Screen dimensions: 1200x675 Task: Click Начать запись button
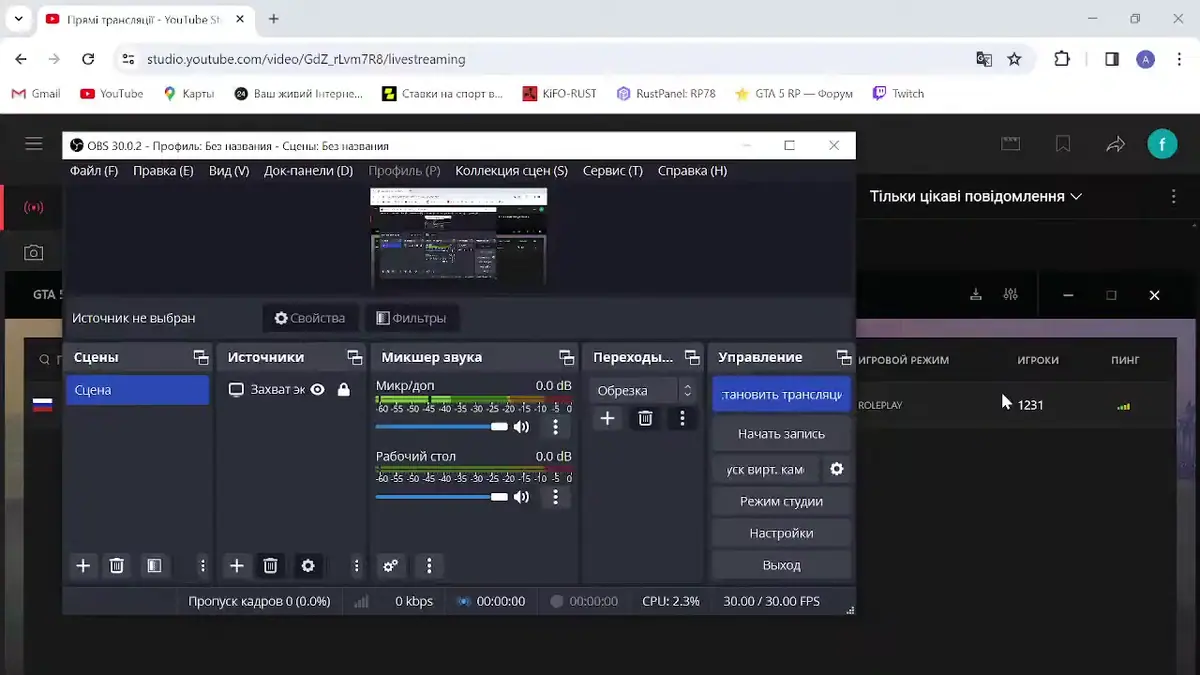781,434
